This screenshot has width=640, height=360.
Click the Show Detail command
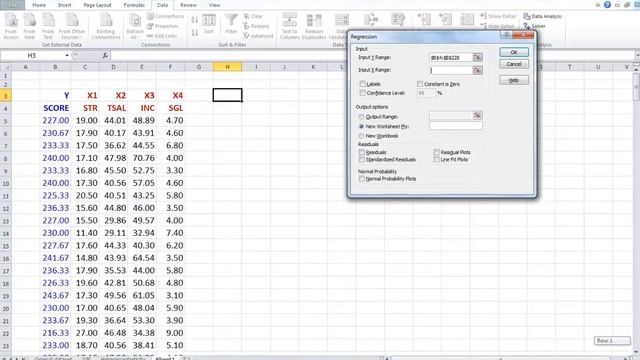click(498, 16)
